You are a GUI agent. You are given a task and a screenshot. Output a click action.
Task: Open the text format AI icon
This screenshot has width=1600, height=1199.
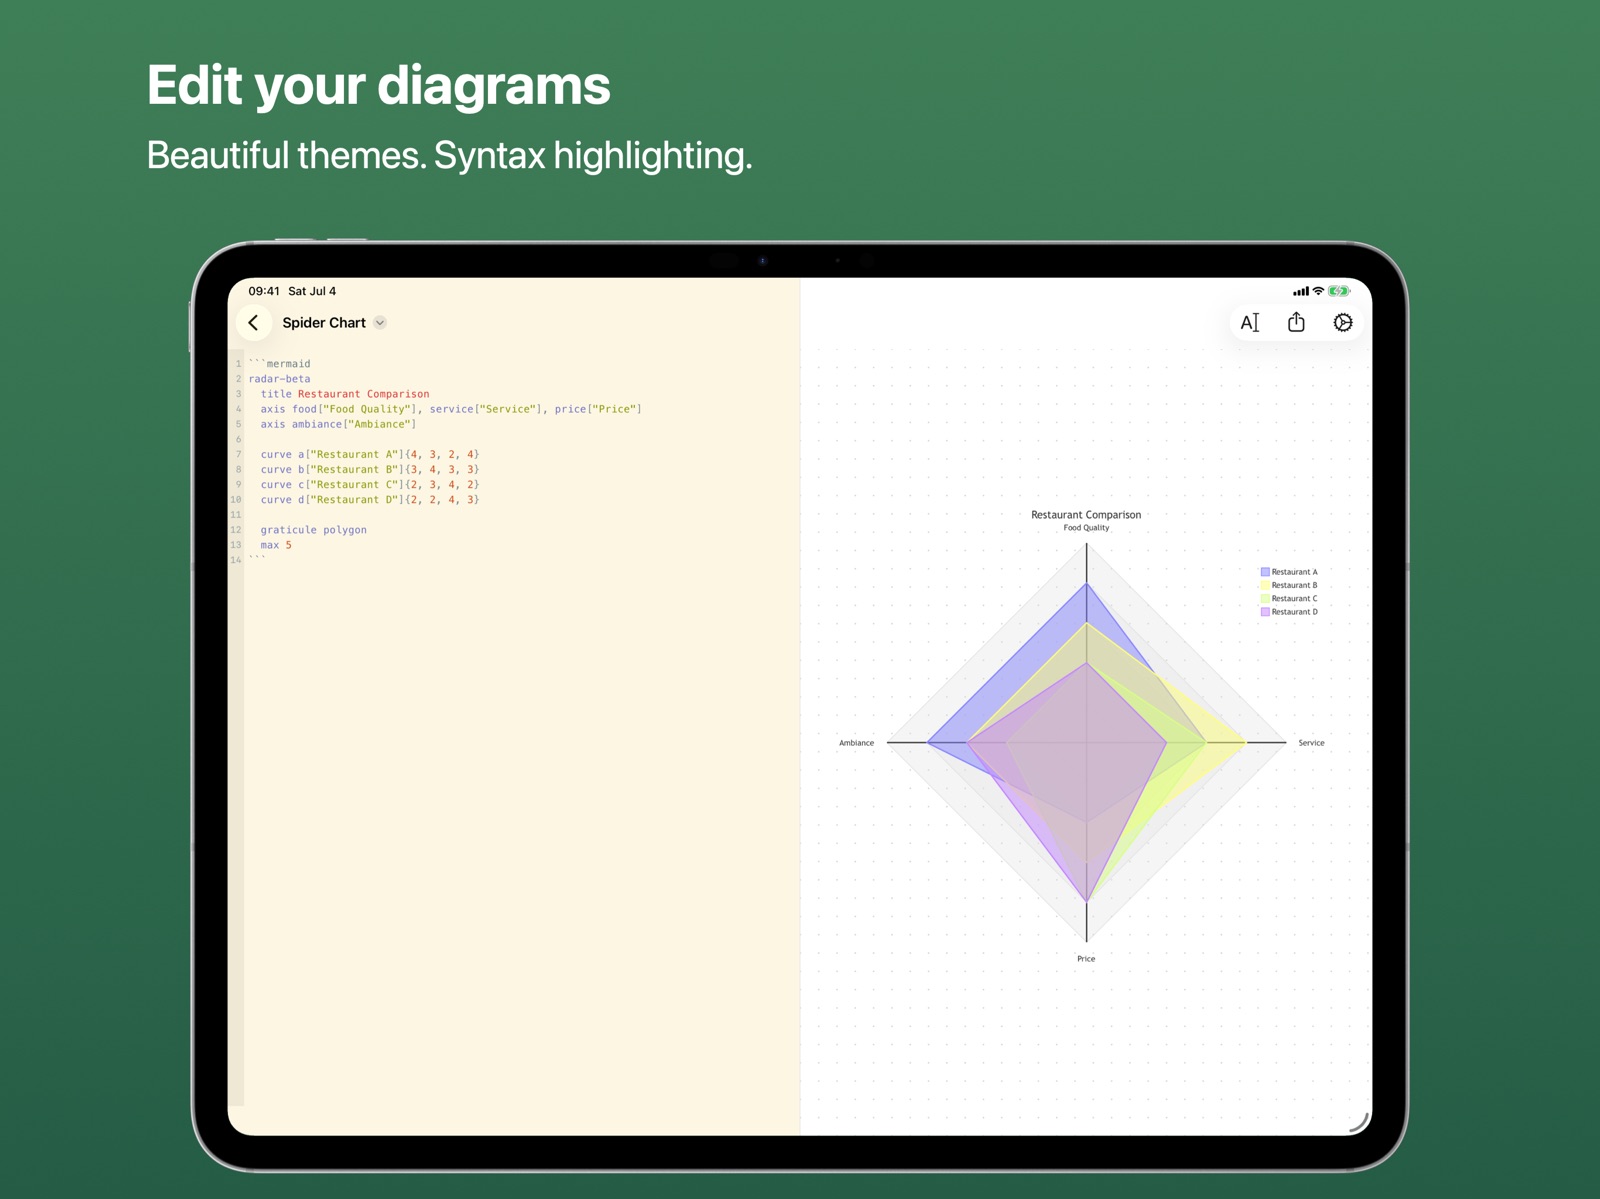tap(1250, 322)
